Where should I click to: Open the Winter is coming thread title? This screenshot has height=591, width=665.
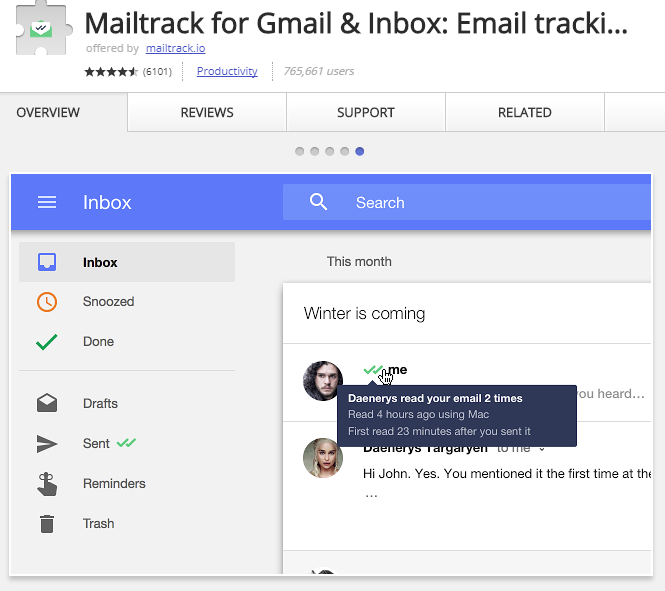pos(364,313)
